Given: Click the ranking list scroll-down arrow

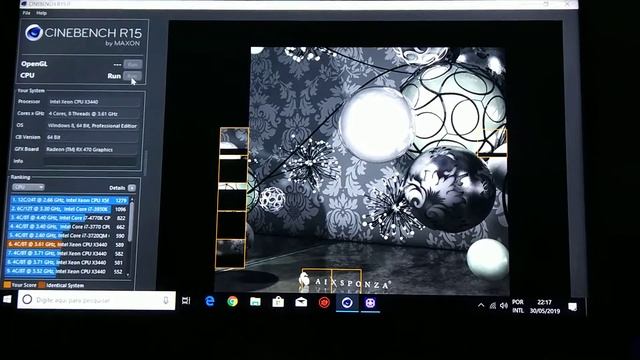Looking at the screenshot, I should 128,275.
